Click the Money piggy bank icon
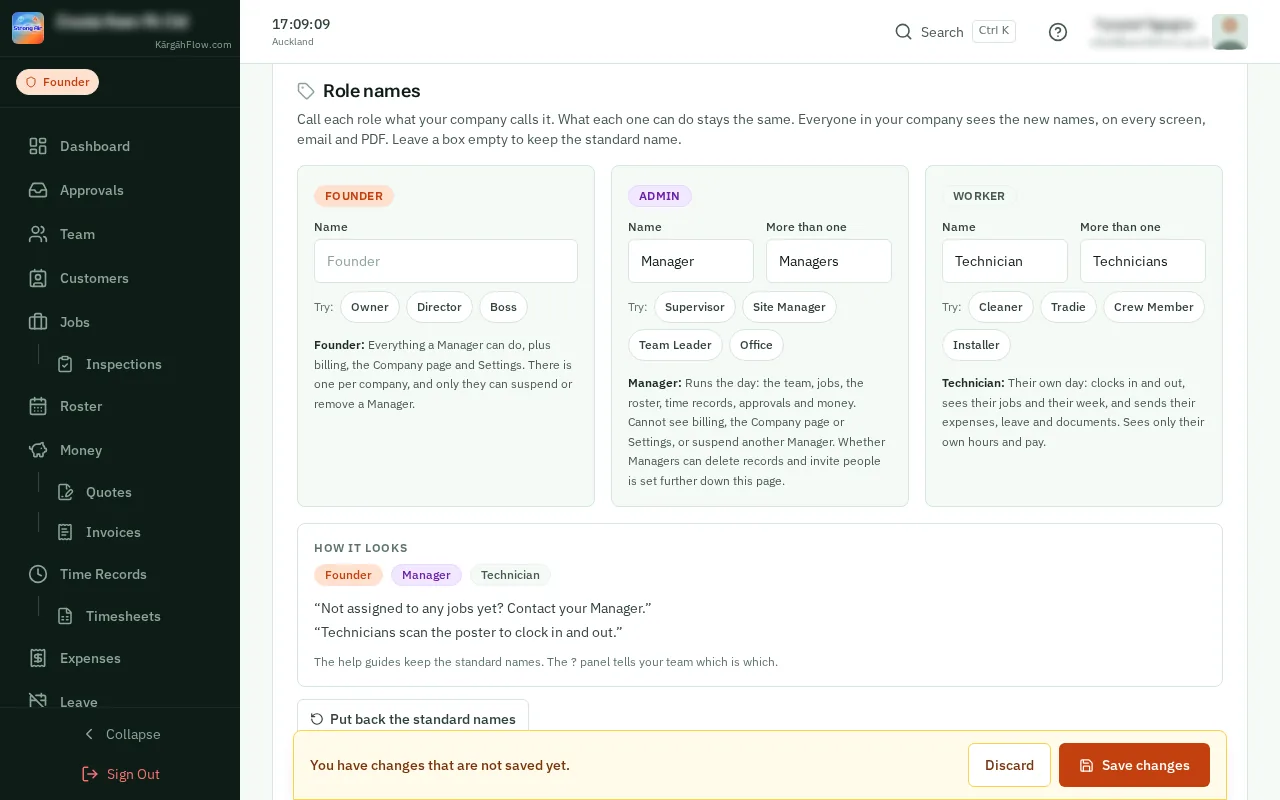 pyautogui.click(x=38, y=450)
